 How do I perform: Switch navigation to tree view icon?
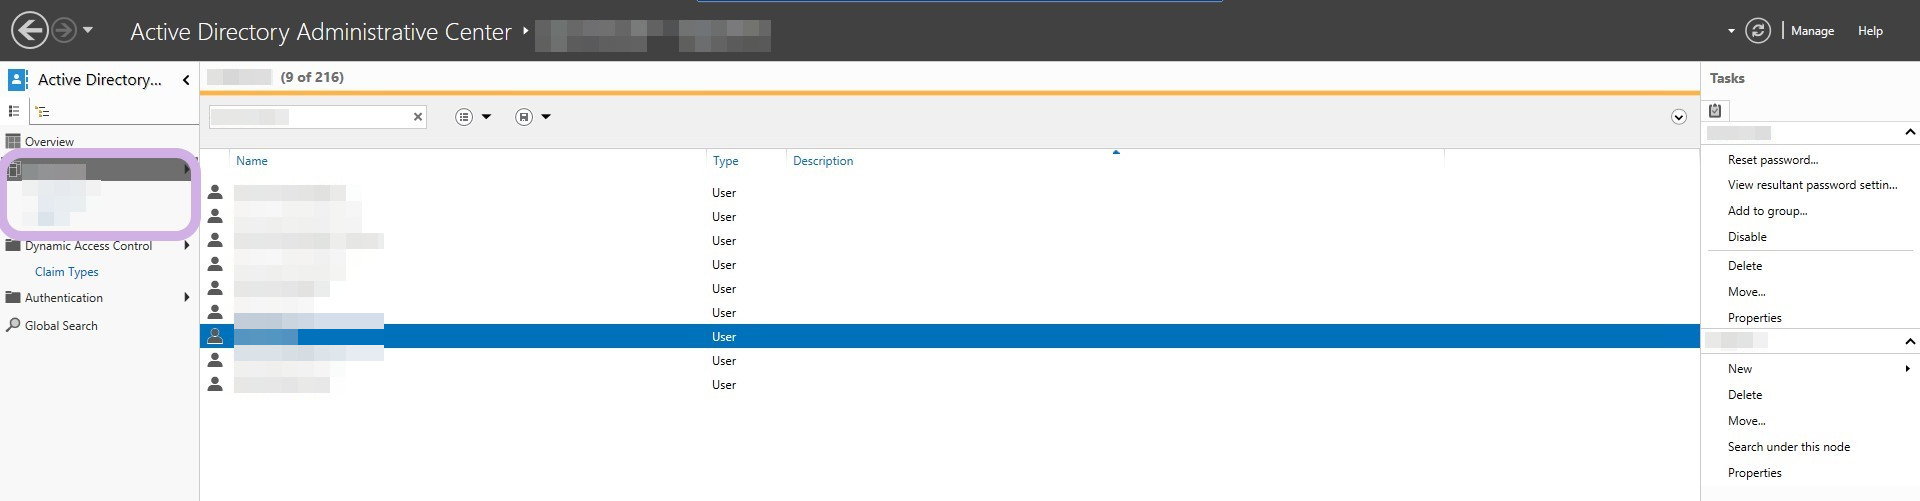coord(42,111)
